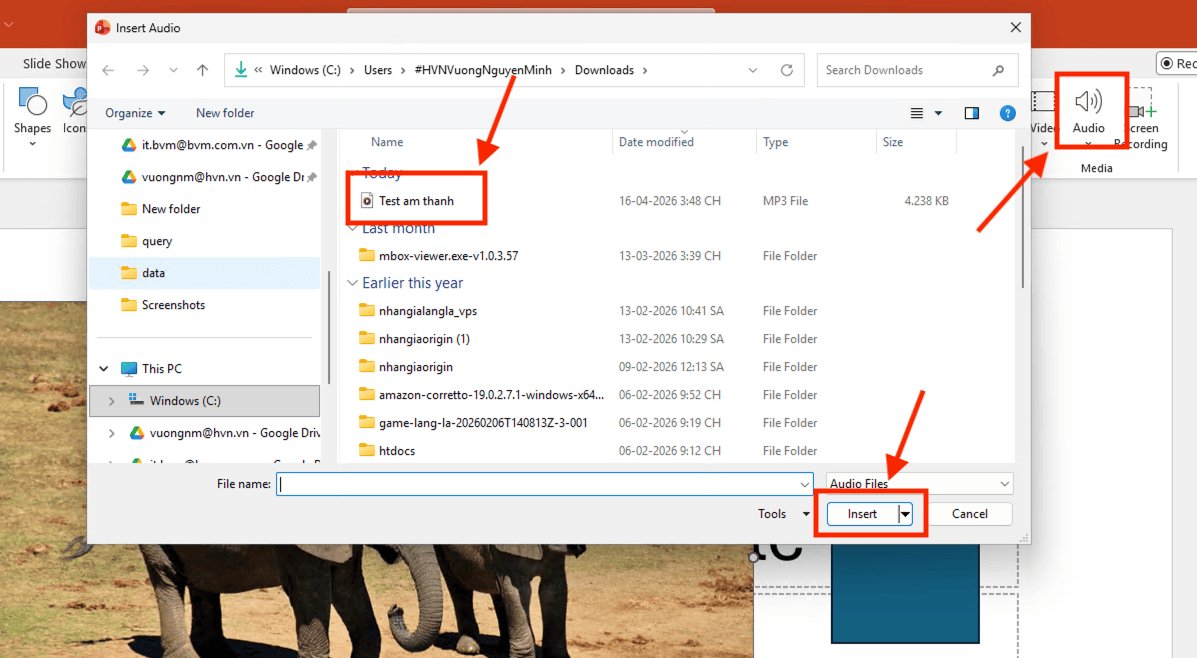Screen dimensions: 1197x658
Task: Refresh the Downloads folder listing
Action: point(787,70)
